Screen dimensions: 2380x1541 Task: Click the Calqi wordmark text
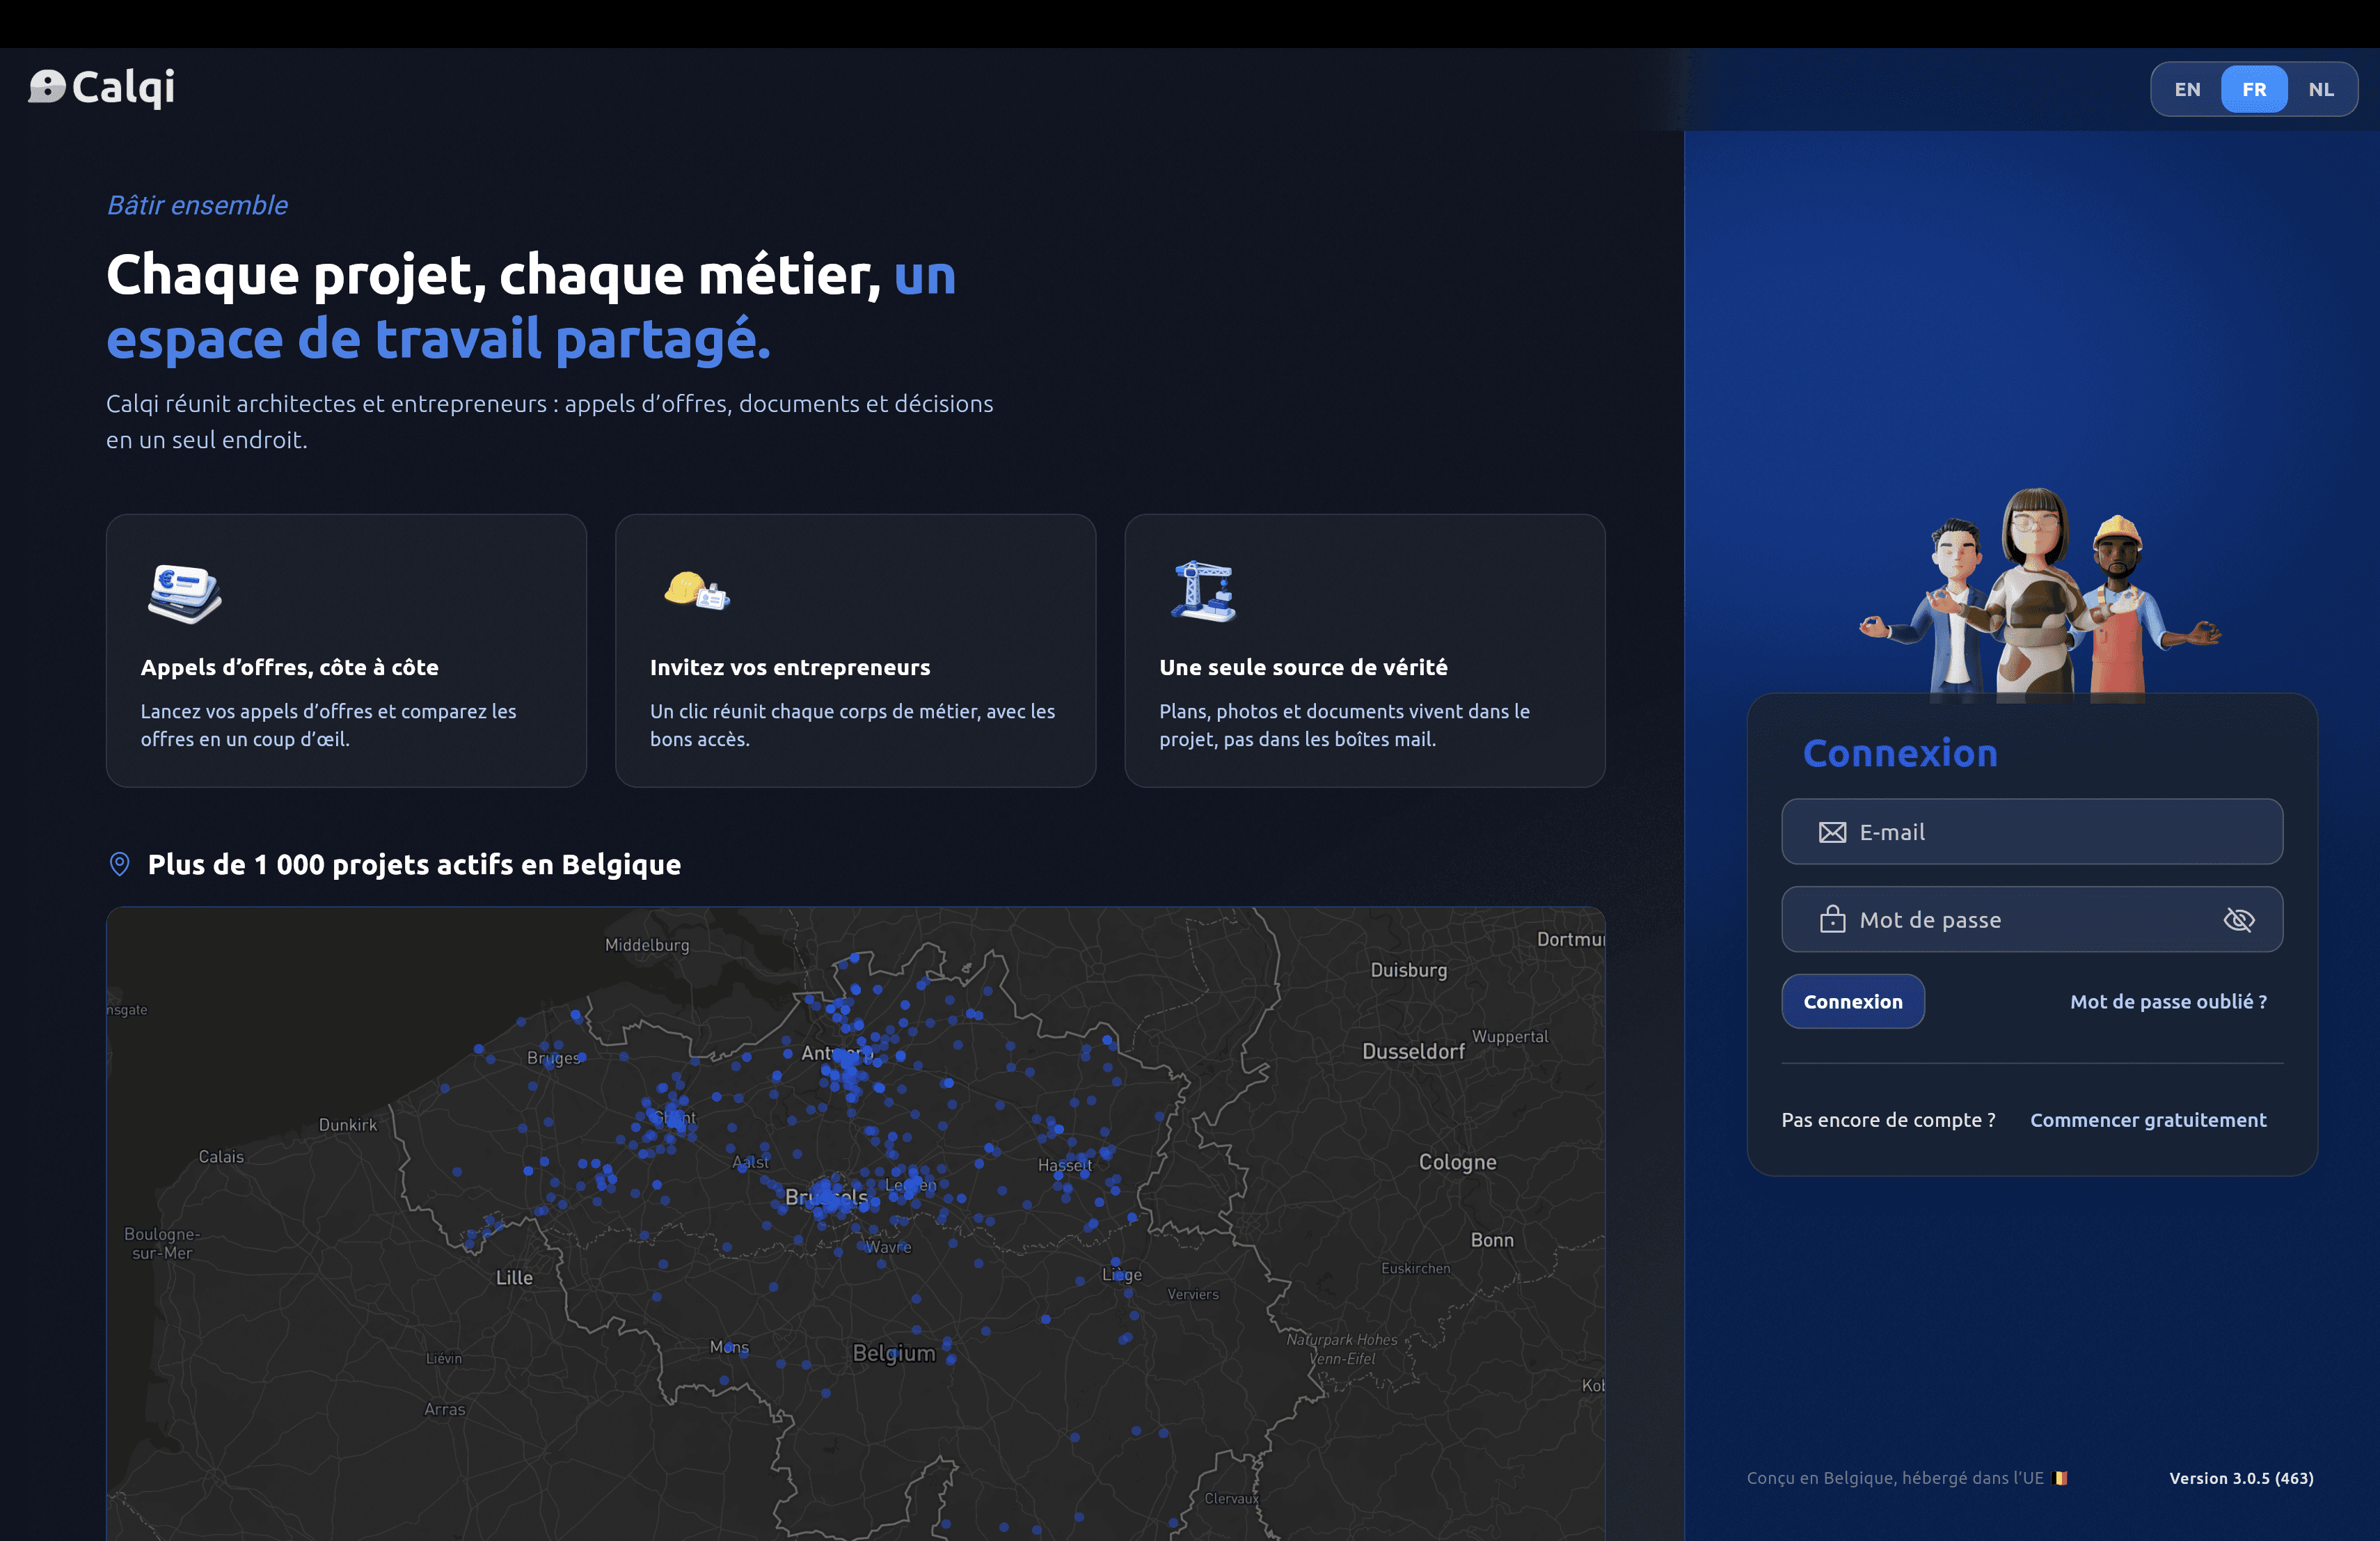click(124, 88)
